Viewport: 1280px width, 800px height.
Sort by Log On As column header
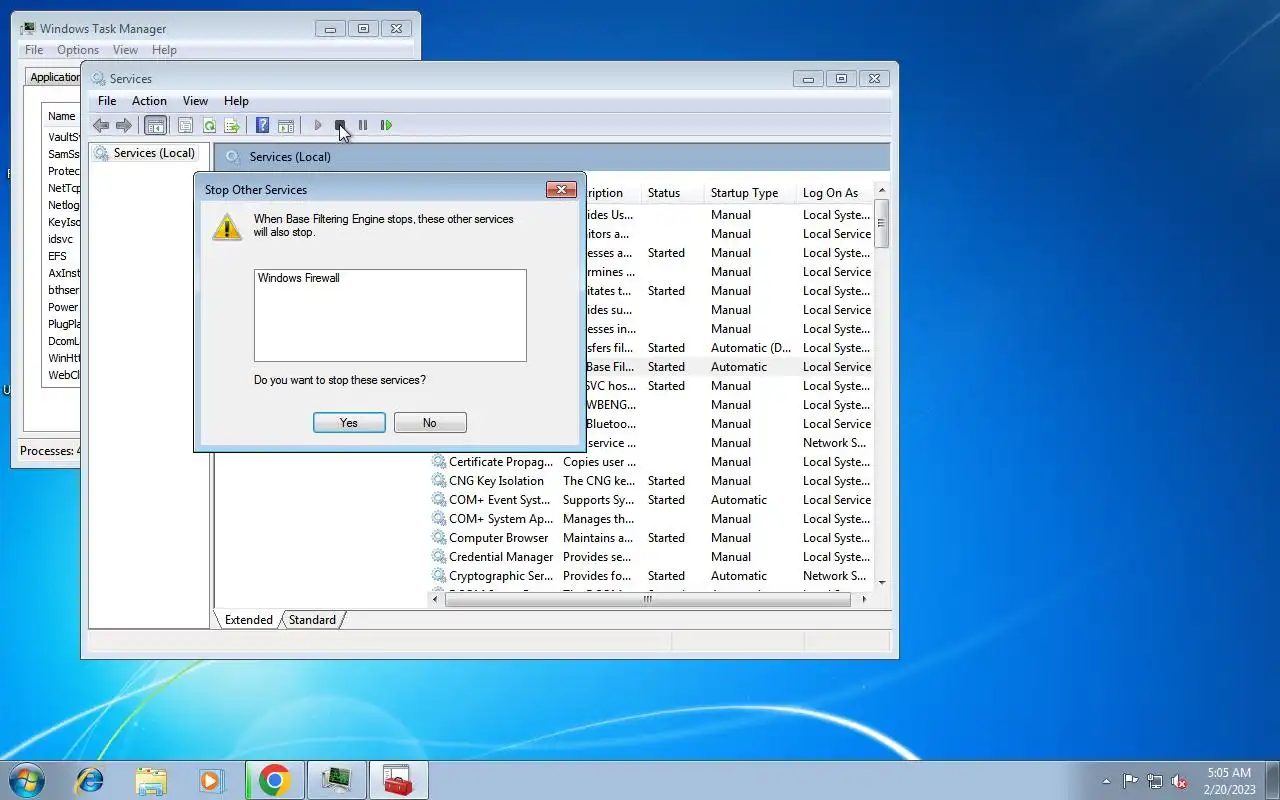coord(835,193)
